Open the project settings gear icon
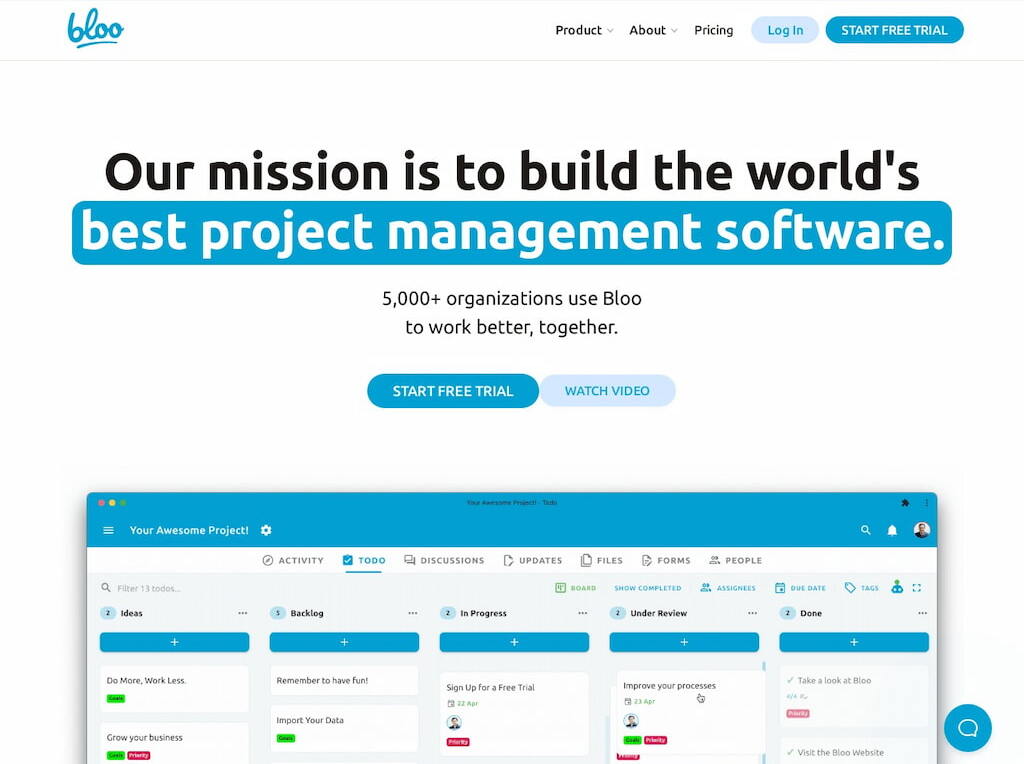1024x764 pixels. (x=264, y=530)
